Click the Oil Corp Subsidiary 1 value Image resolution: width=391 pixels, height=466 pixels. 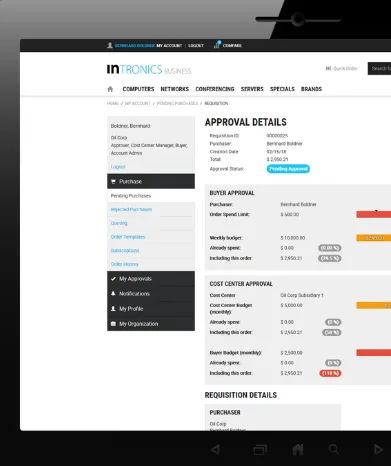(x=302, y=295)
